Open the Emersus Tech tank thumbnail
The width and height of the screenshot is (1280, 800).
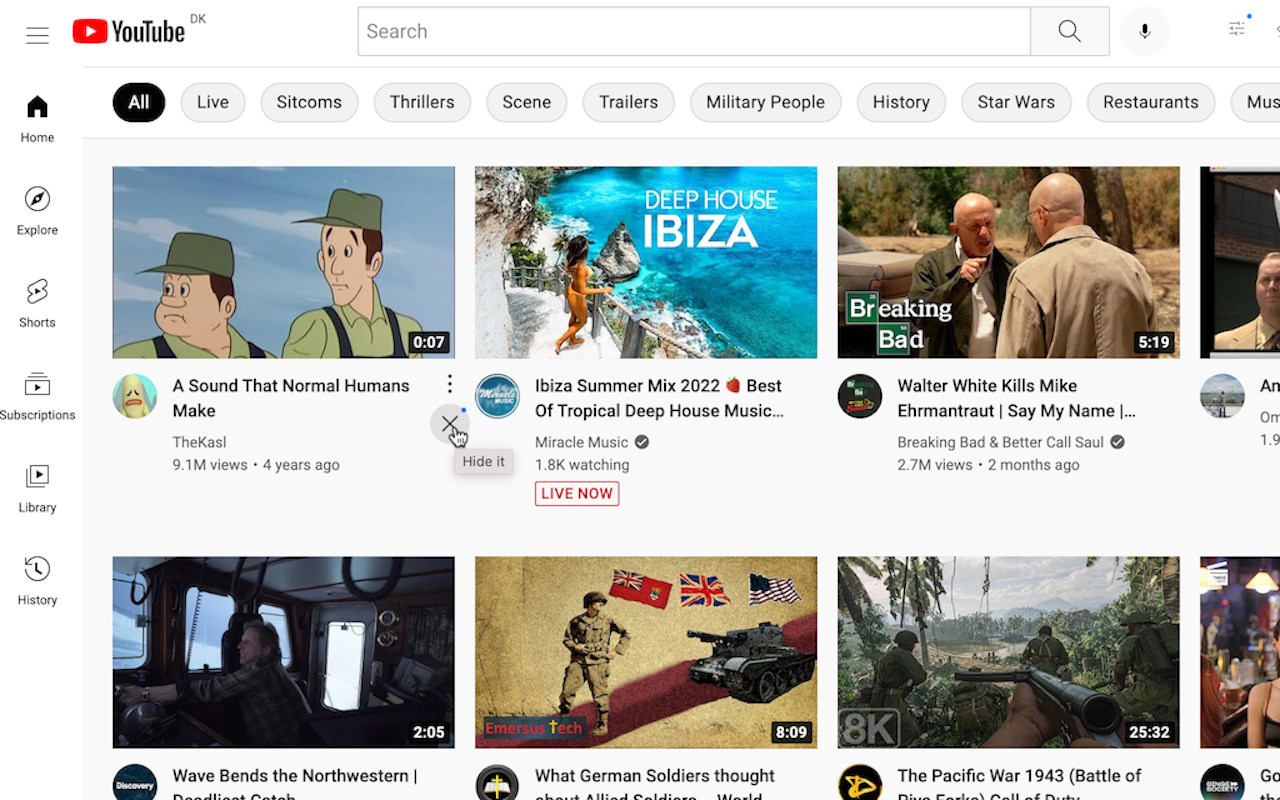[x=646, y=652]
